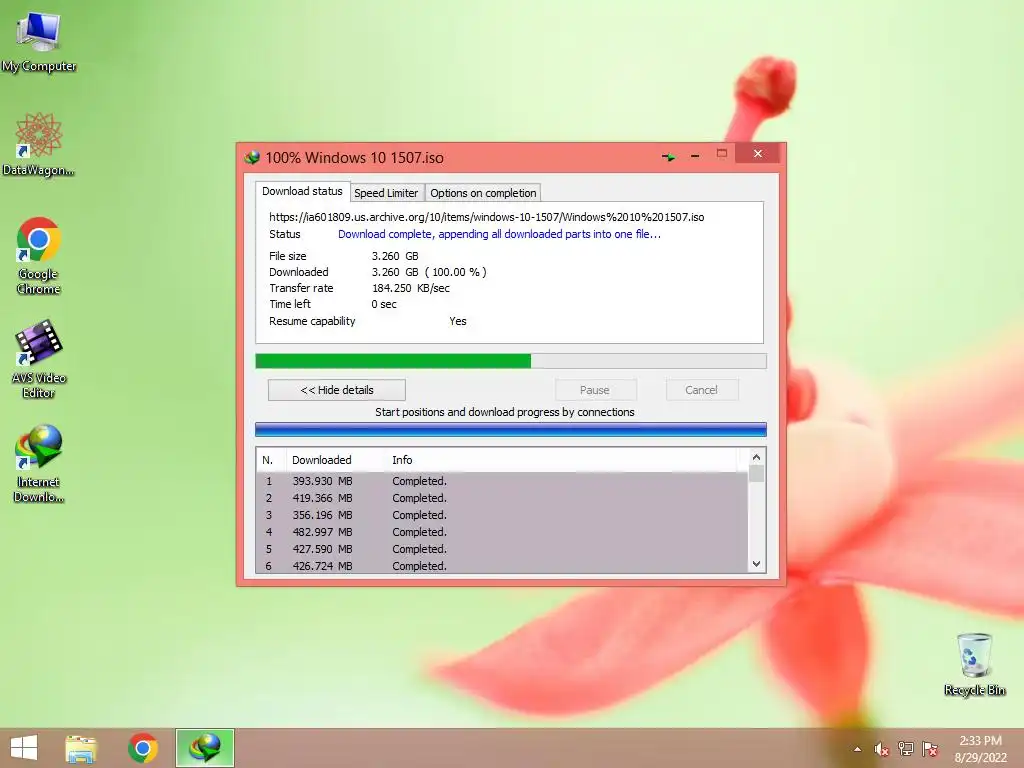Screen dimensions: 1024x768
Task: Select connection row with 356.196 MB
Action: click(x=502, y=515)
